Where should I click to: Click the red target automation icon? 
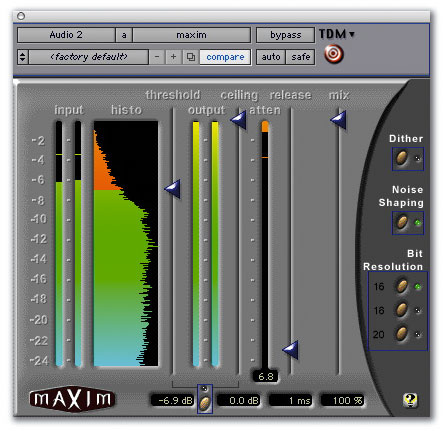pyautogui.click(x=333, y=54)
